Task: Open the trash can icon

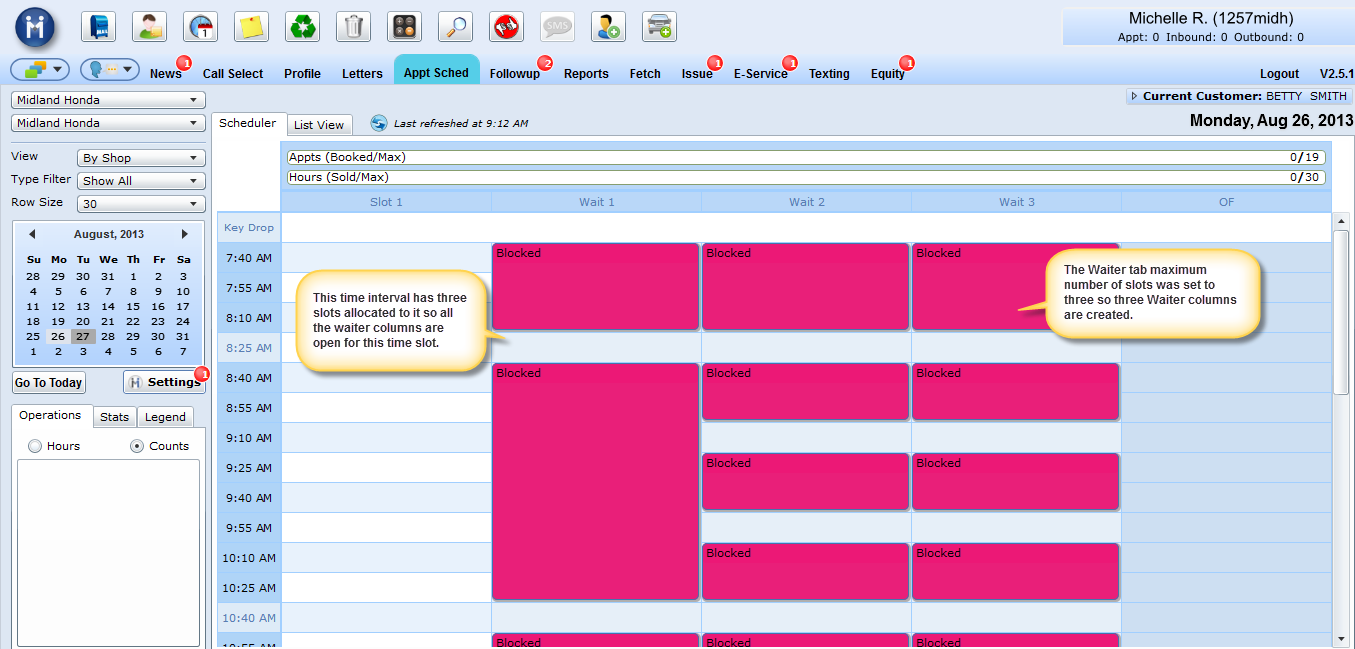Action: pyautogui.click(x=353, y=27)
